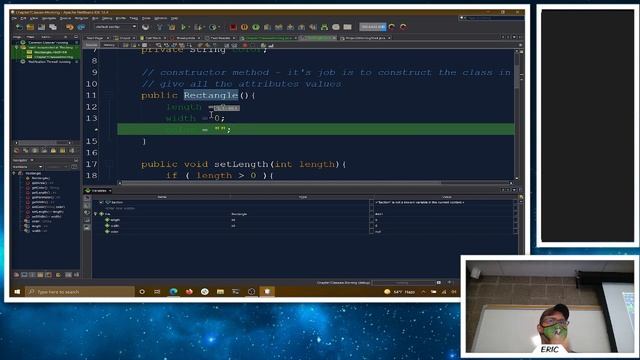The image size is (640, 360).
Task: Click the green Continue debugger icon
Action: [x=256, y=27]
